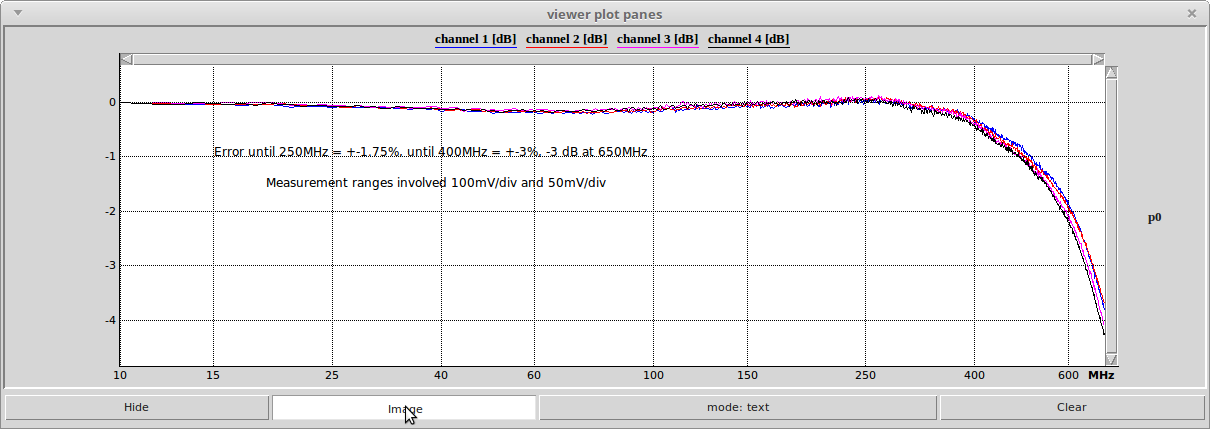Click the vertical scrollbar up arrow
Viewport: 1210px width, 429px height.
pyautogui.click(x=1111, y=72)
